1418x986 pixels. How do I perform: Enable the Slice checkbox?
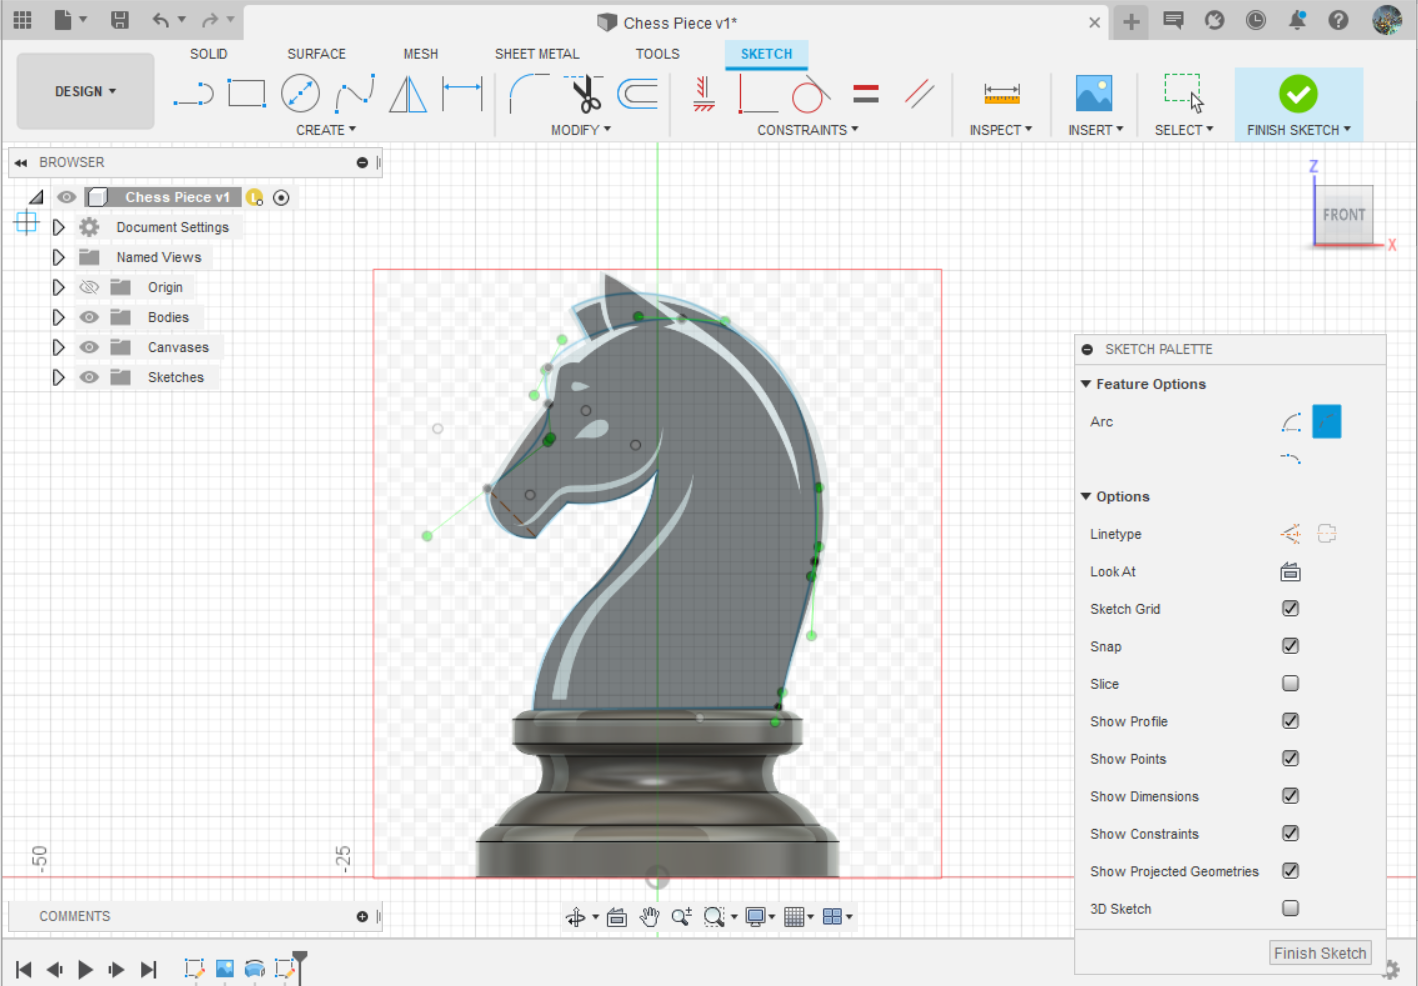(x=1290, y=684)
